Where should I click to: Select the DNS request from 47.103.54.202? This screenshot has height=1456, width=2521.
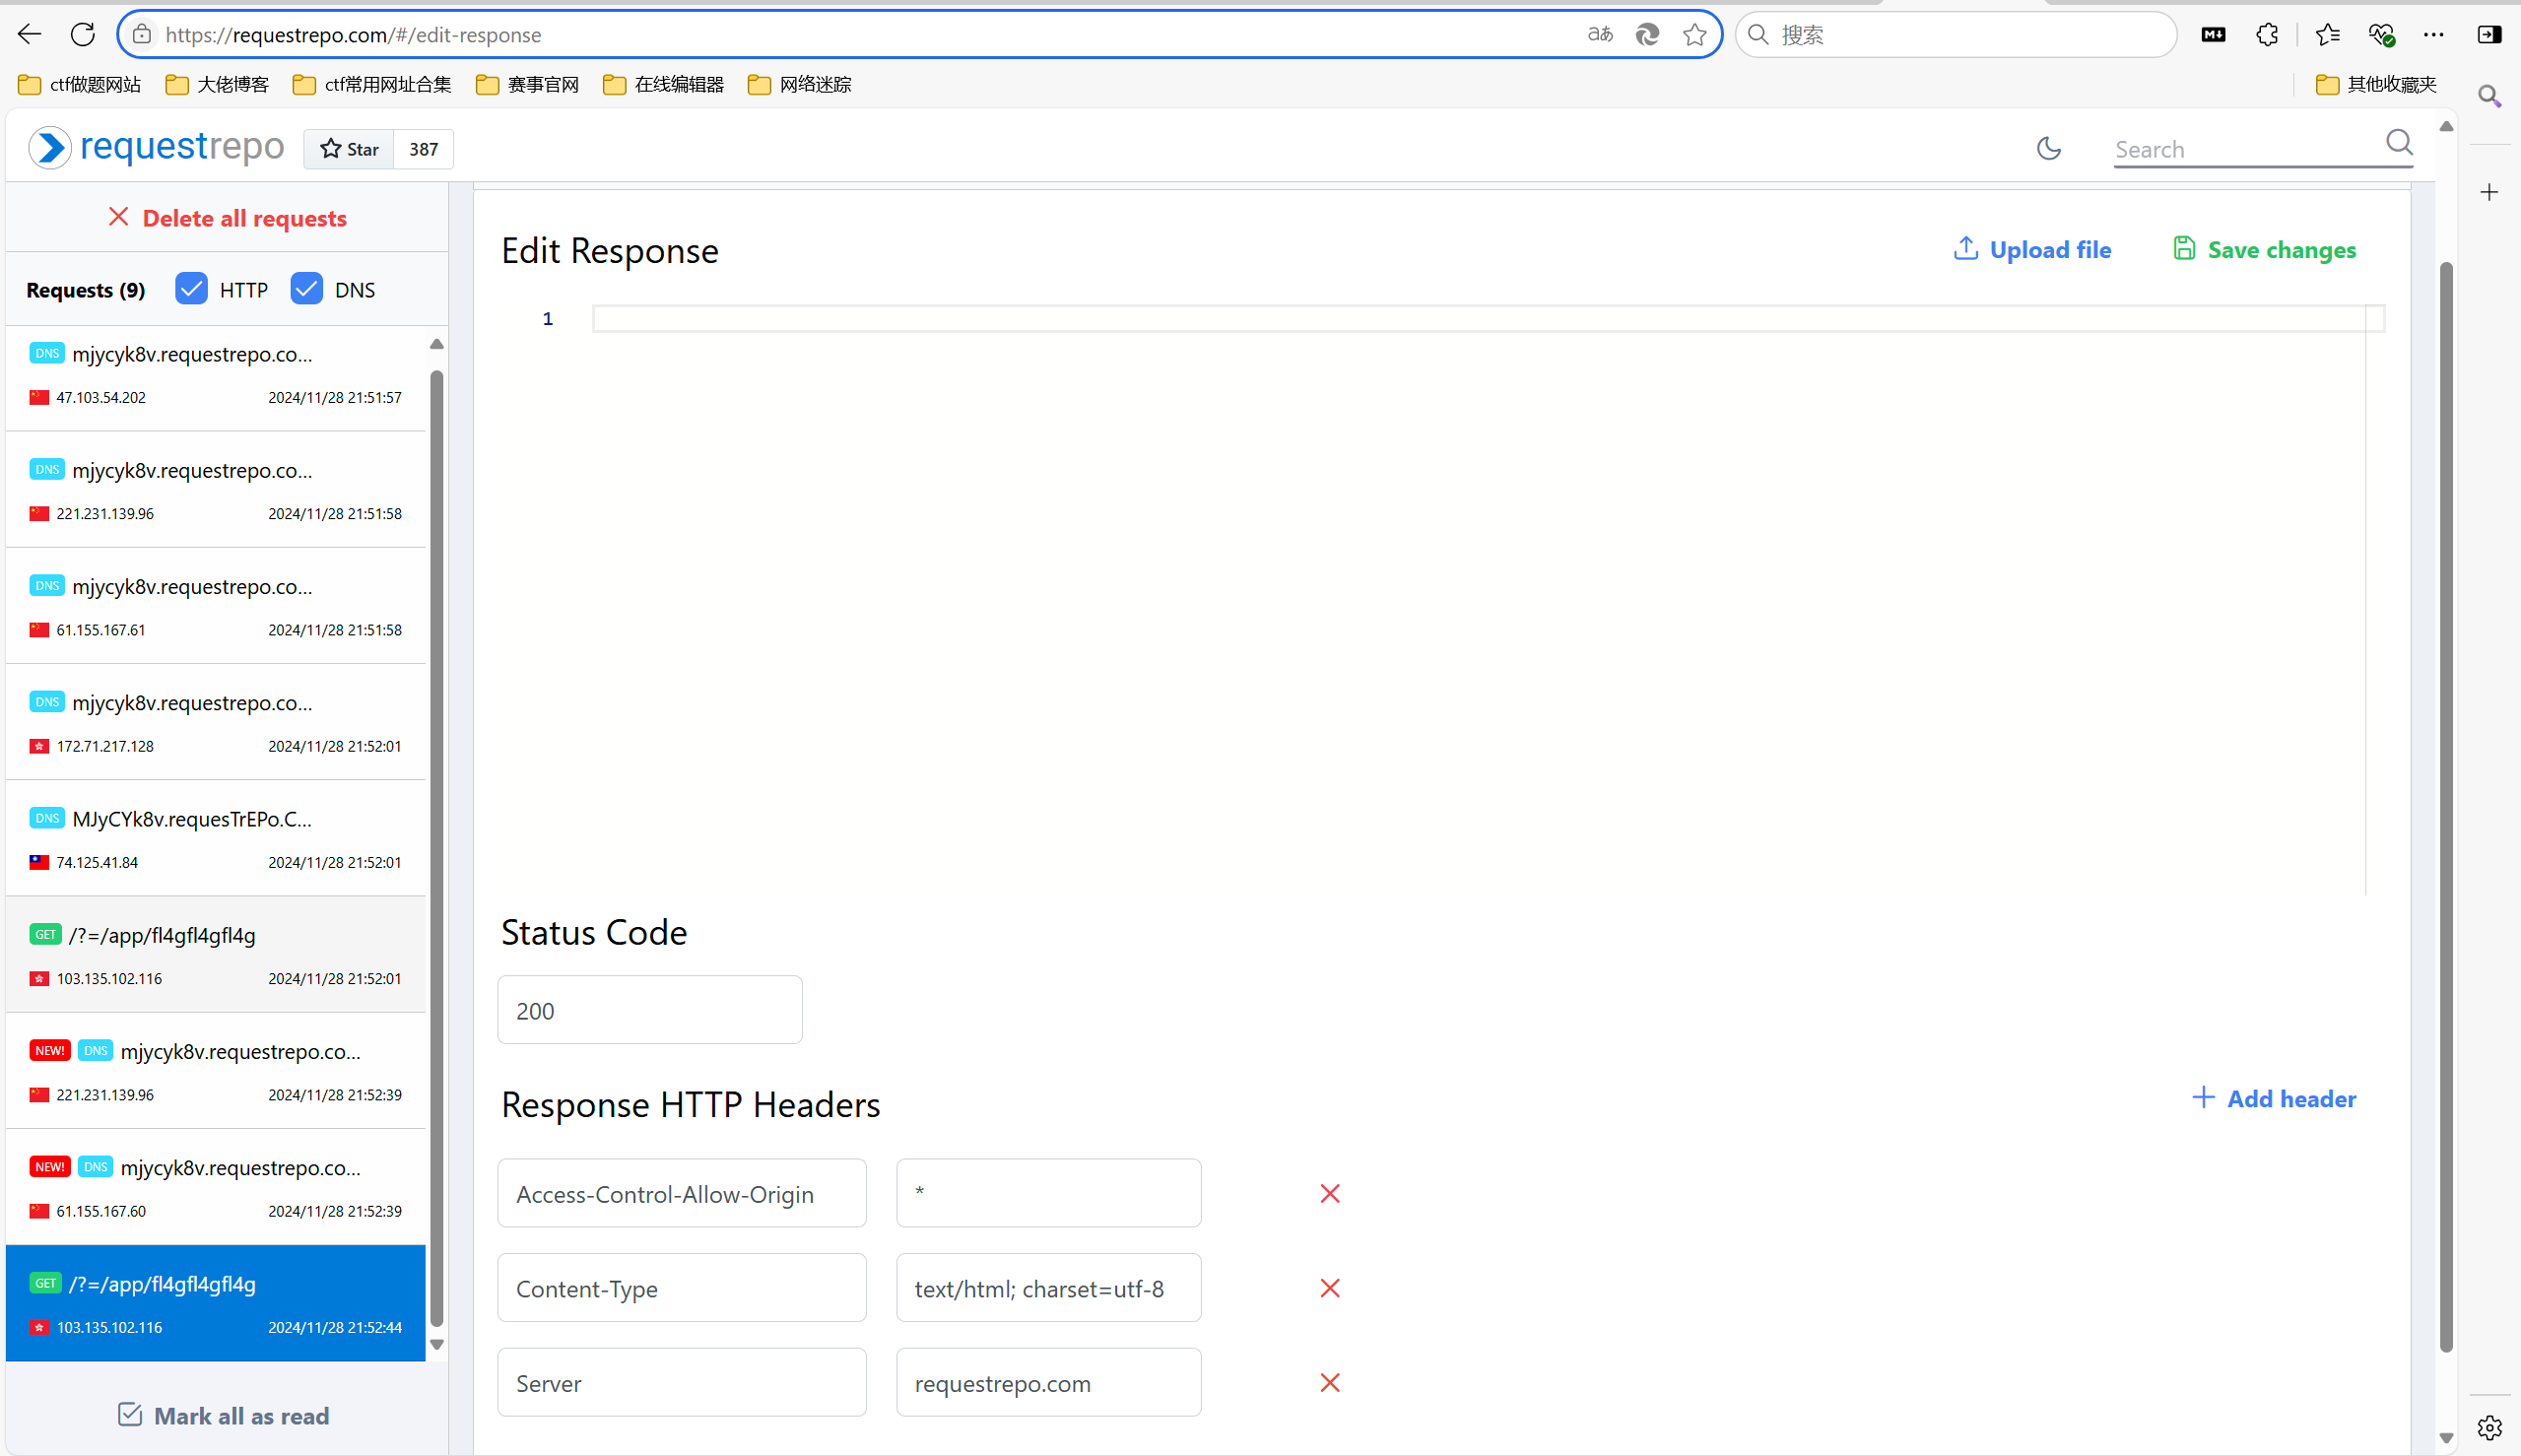pyautogui.click(x=216, y=375)
